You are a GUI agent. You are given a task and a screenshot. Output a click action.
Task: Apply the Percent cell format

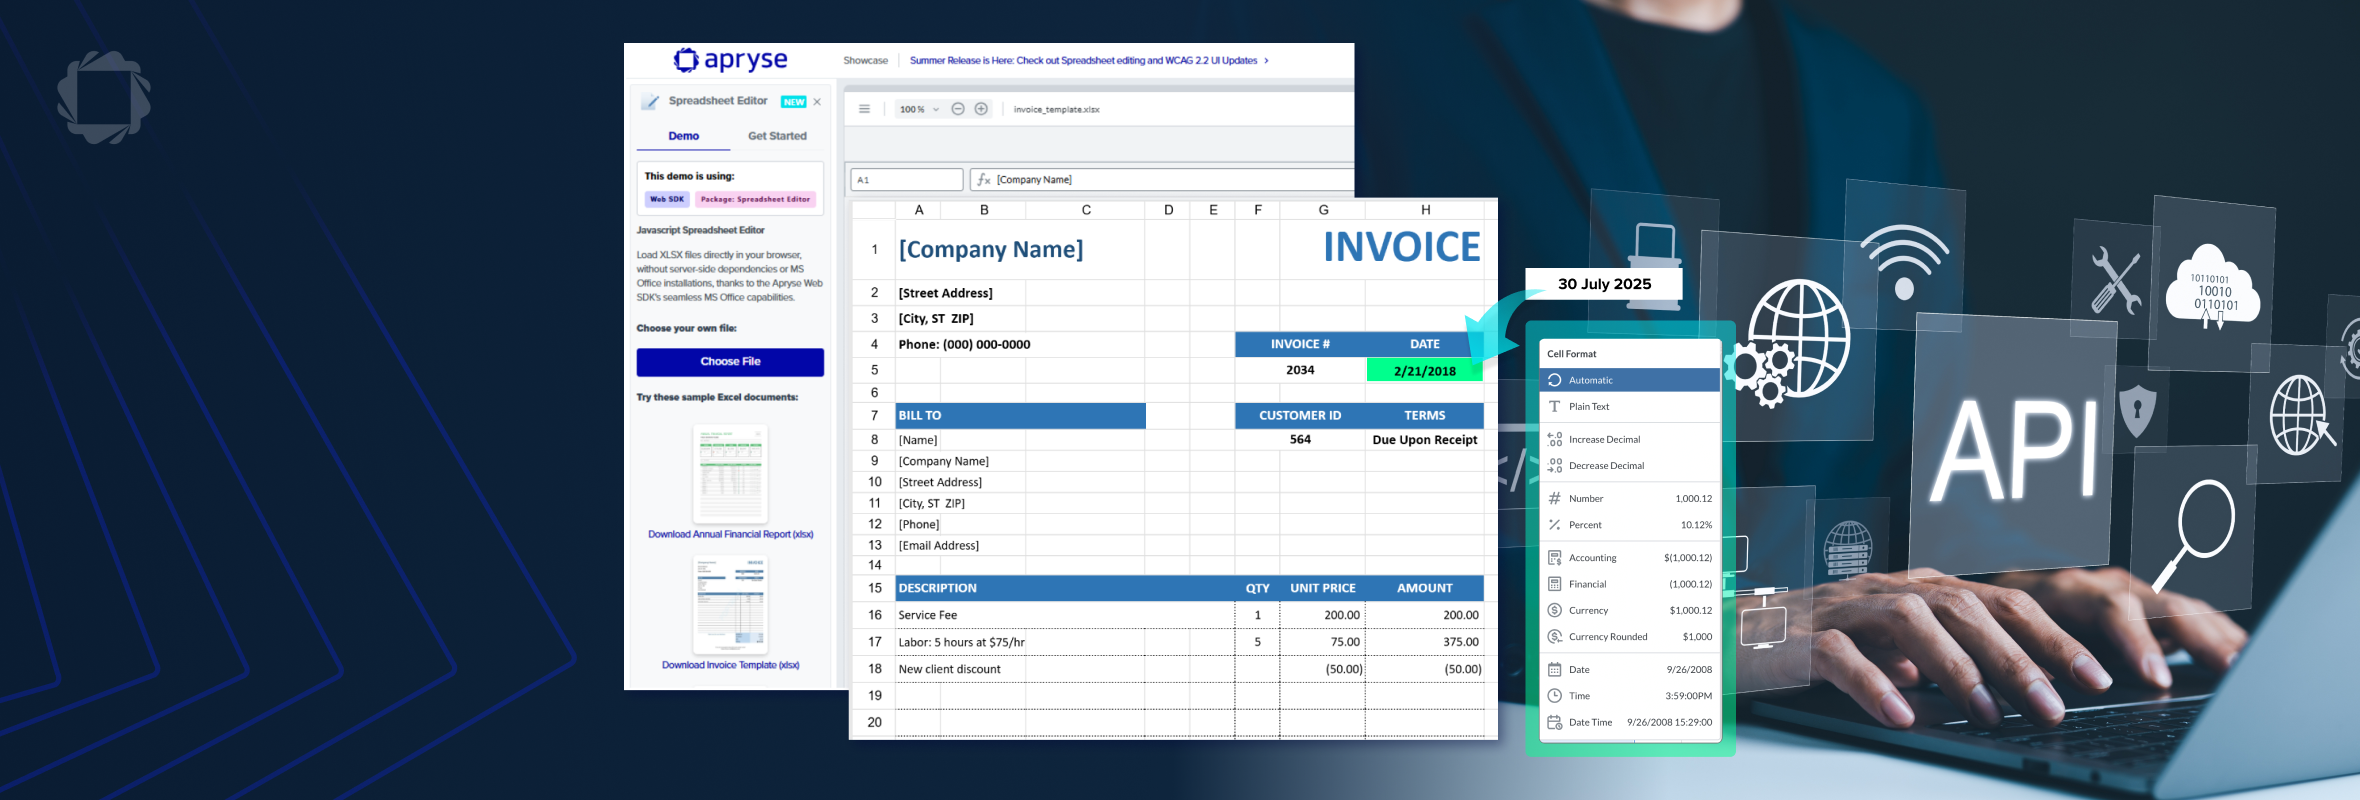pos(1630,524)
